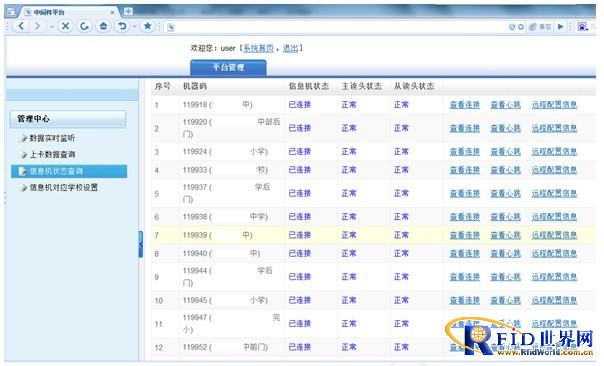The width and height of the screenshot is (604, 366).
Task: Click the shield security icon in address bar
Action: pyautogui.click(x=512, y=27)
